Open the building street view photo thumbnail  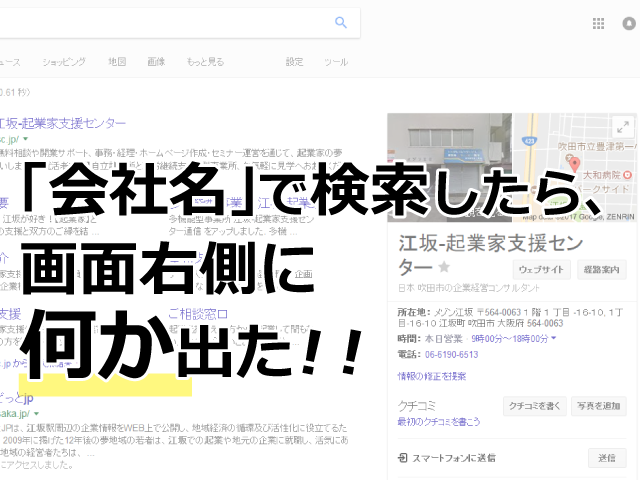coord(449,167)
